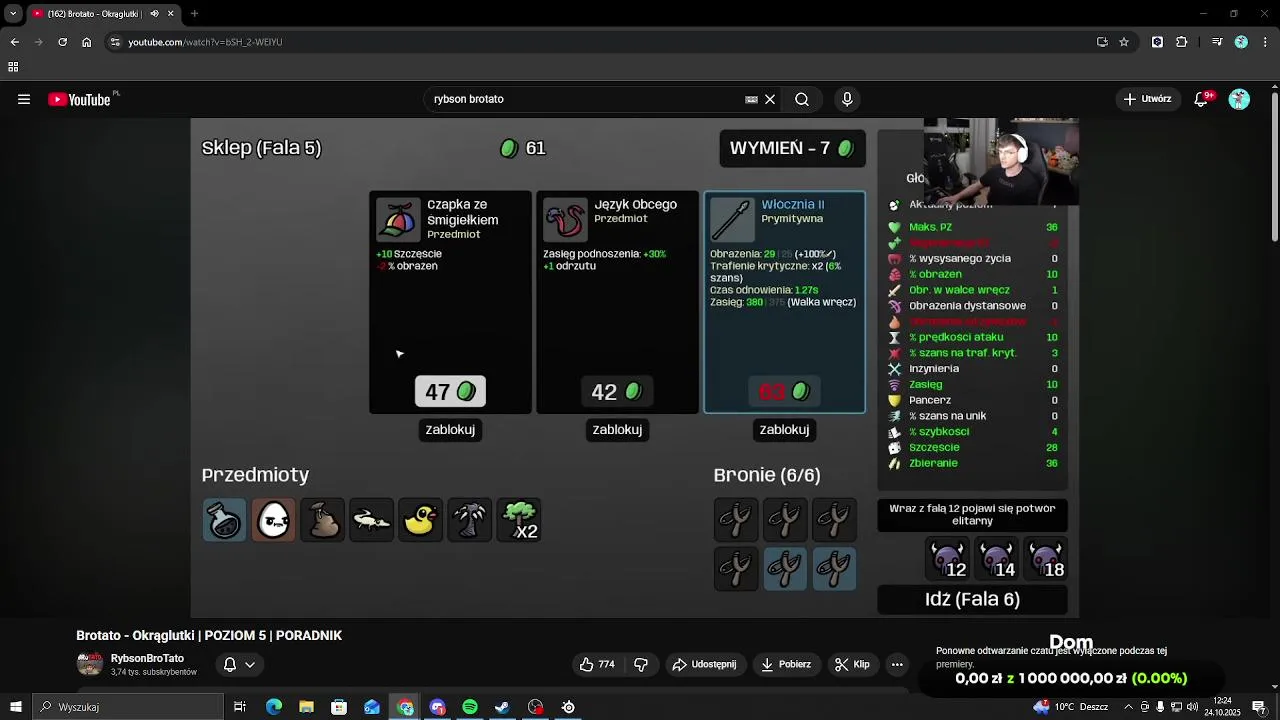Open the RybsonBroTato channel avatar
1280x720 pixels.
coord(90,664)
